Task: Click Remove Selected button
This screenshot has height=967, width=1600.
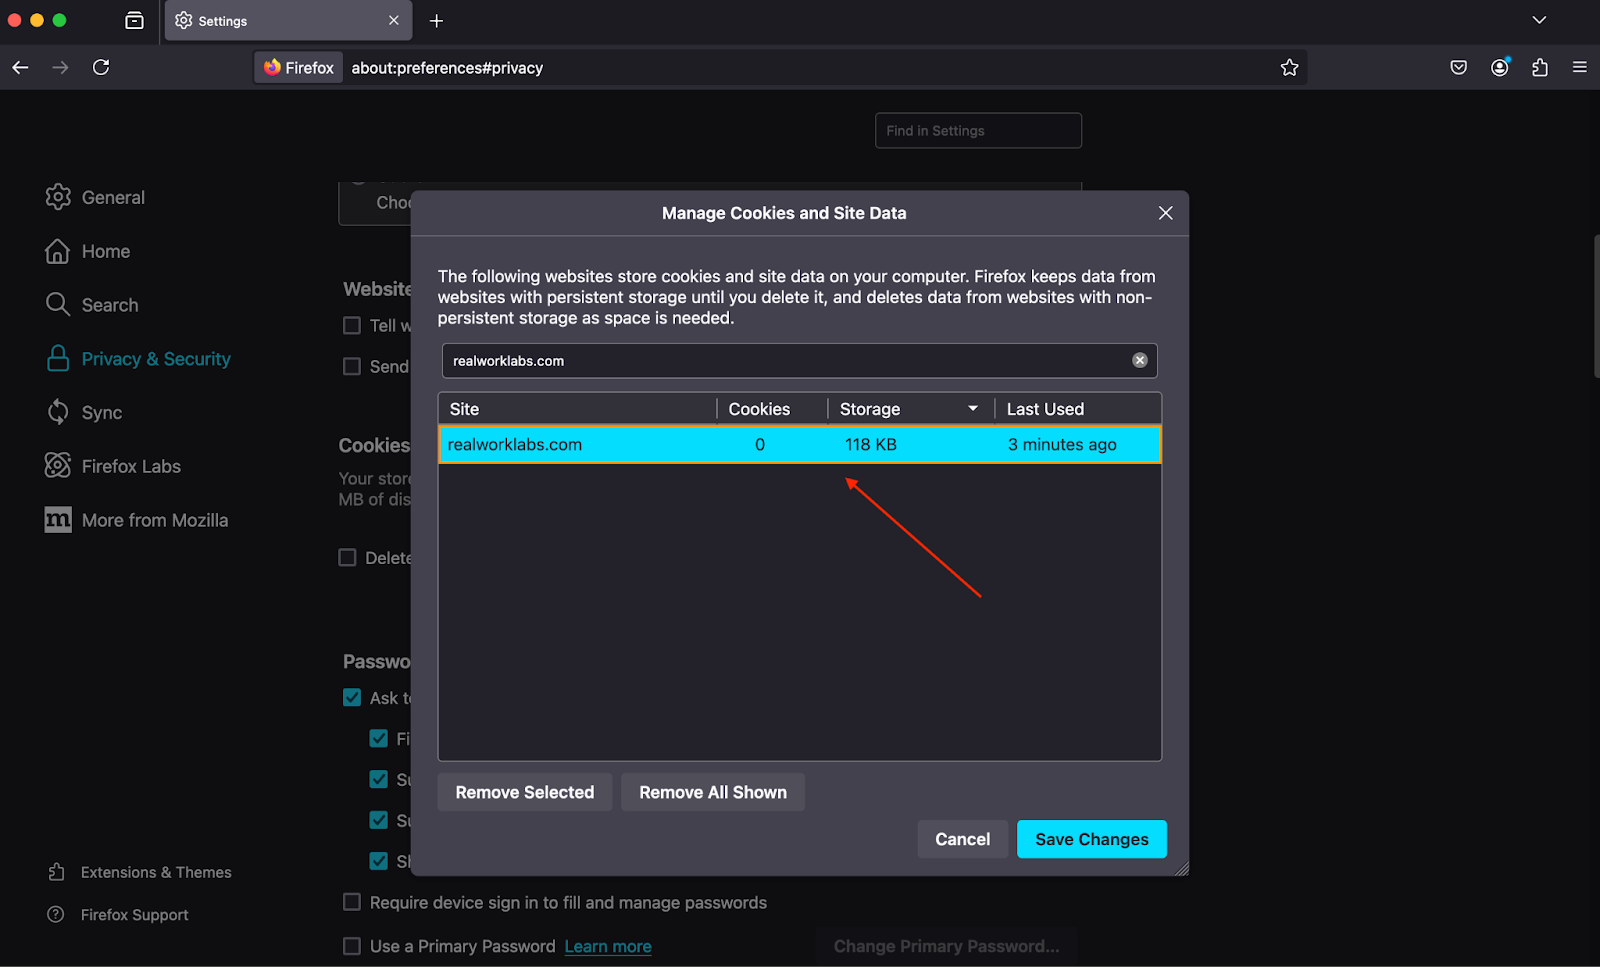Action: click(x=525, y=792)
